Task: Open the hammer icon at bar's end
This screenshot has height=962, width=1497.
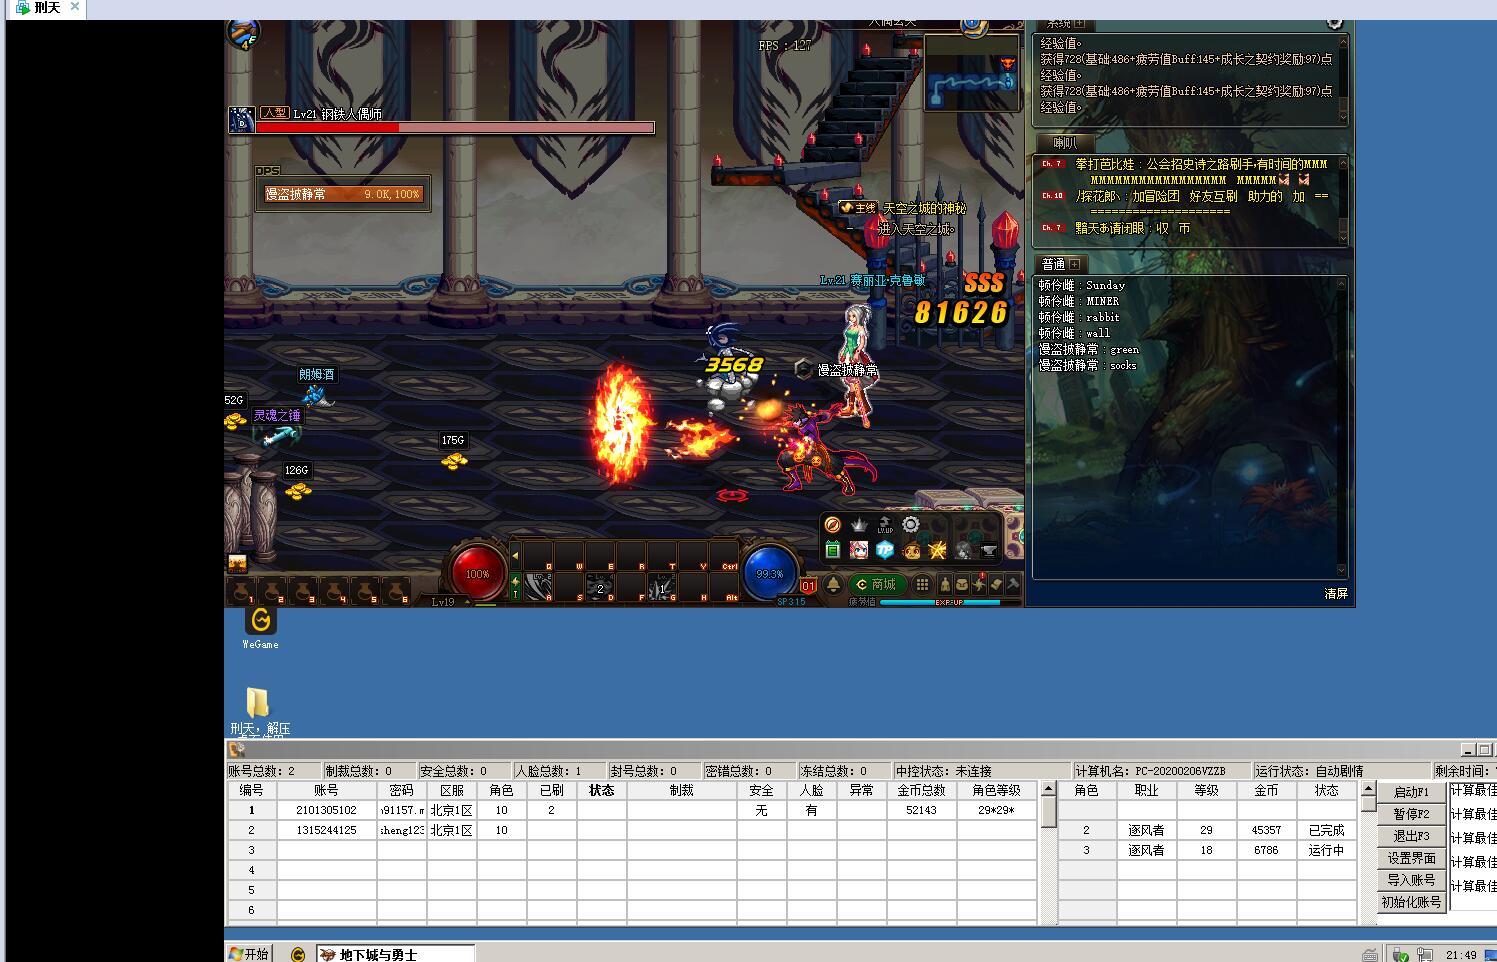Action: coord(1013,584)
